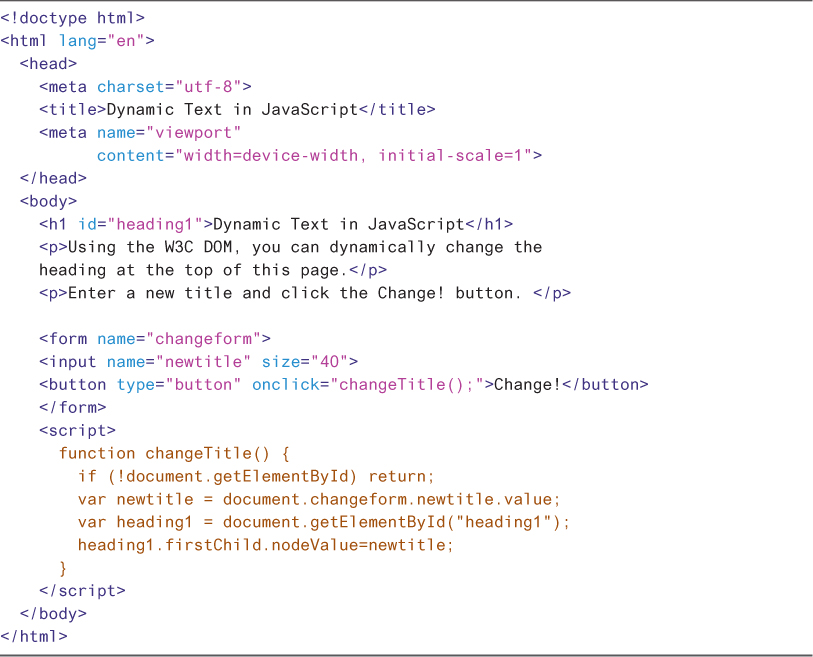
Task: Click the closing </html> tag
Action: [x=34, y=636]
